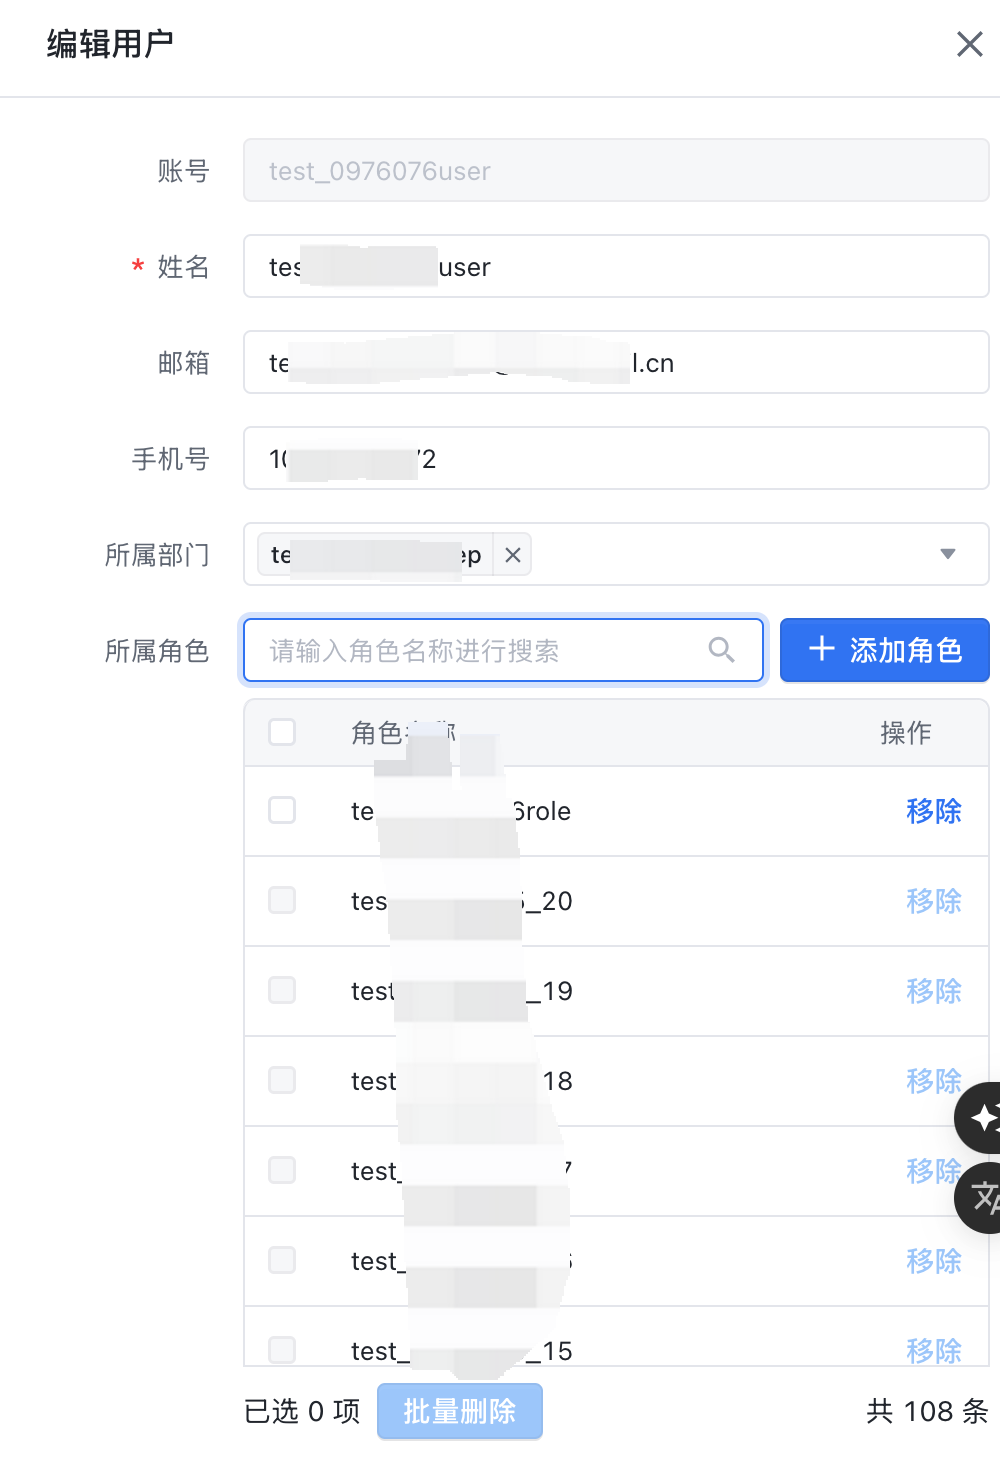Click 移除 for the first role row
The width and height of the screenshot is (1000, 1464).
coord(933,811)
